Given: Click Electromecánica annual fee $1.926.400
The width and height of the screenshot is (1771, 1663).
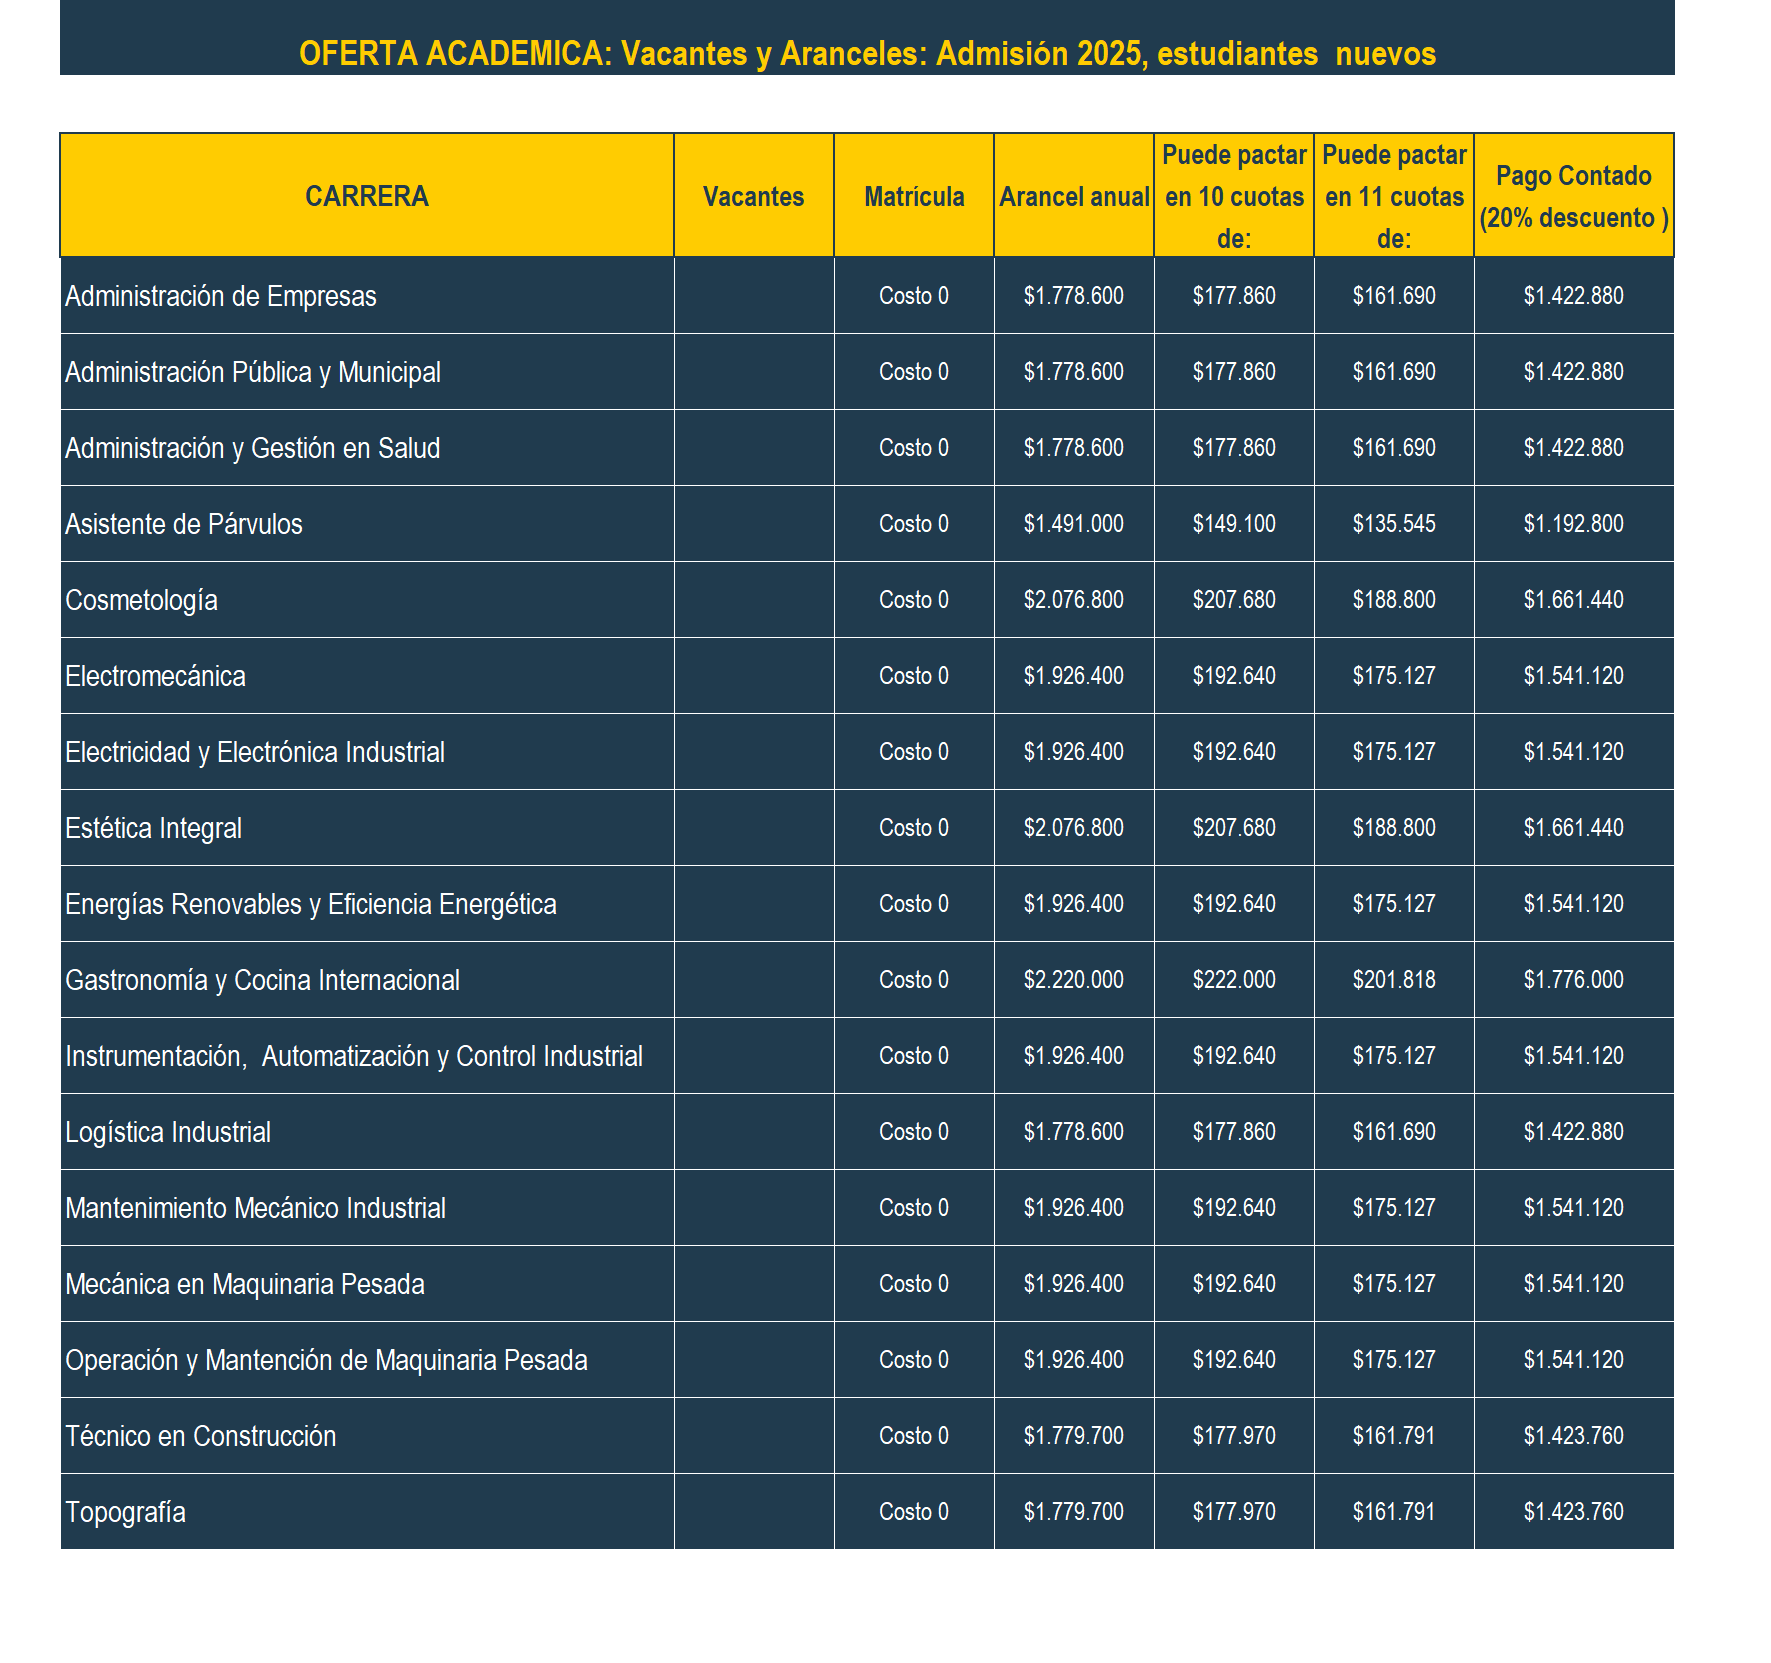Looking at the screenshot, I should click(x=1074, y=676).
